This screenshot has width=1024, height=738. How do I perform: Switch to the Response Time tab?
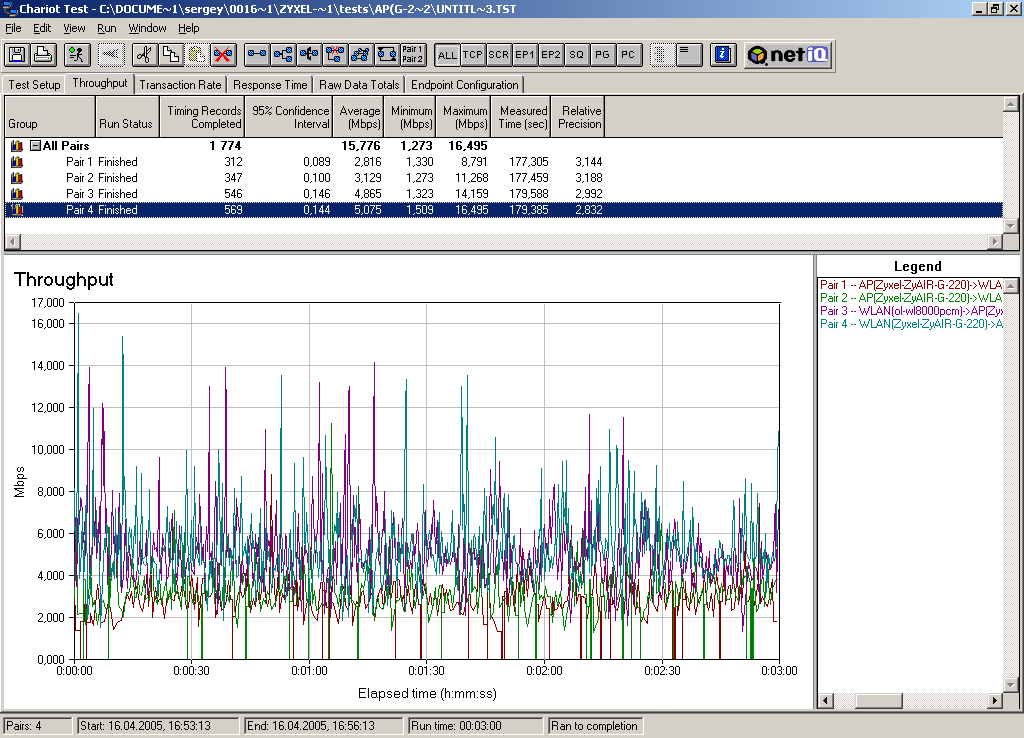270,85
